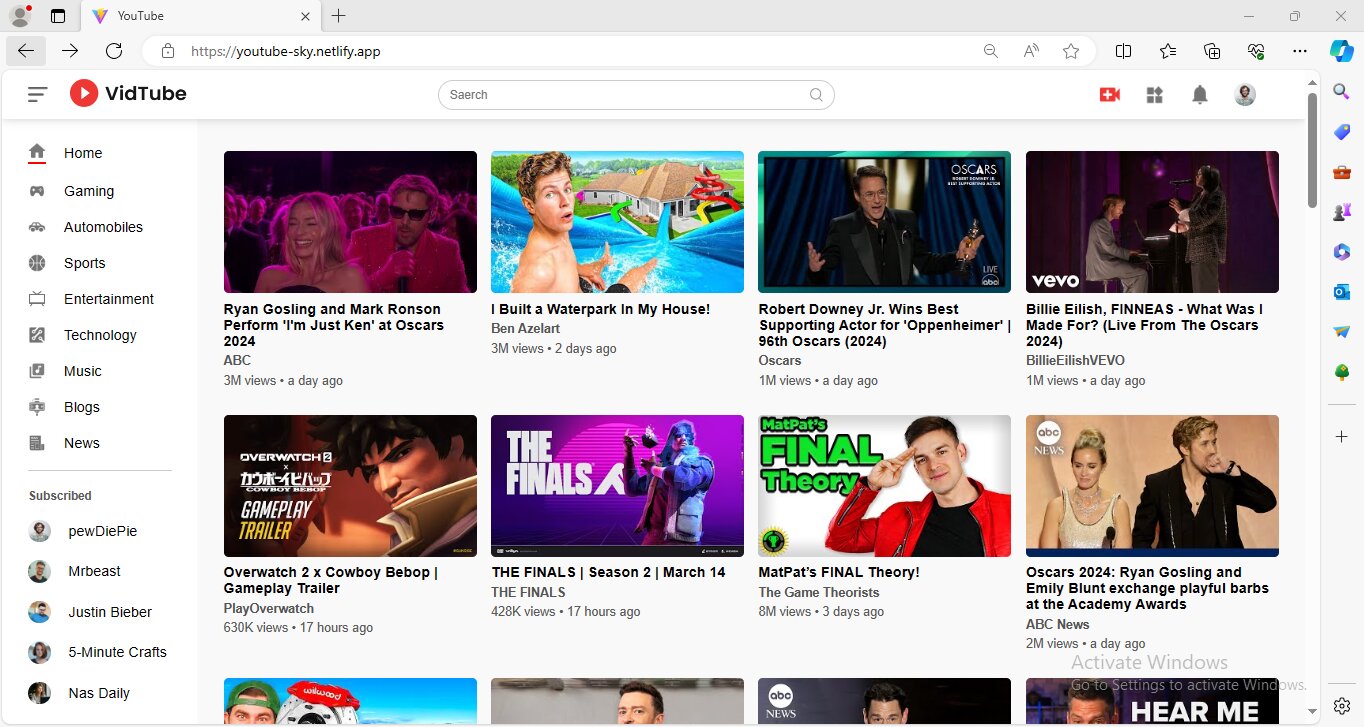Select the Entertainment category

click(x=109, y=299)
